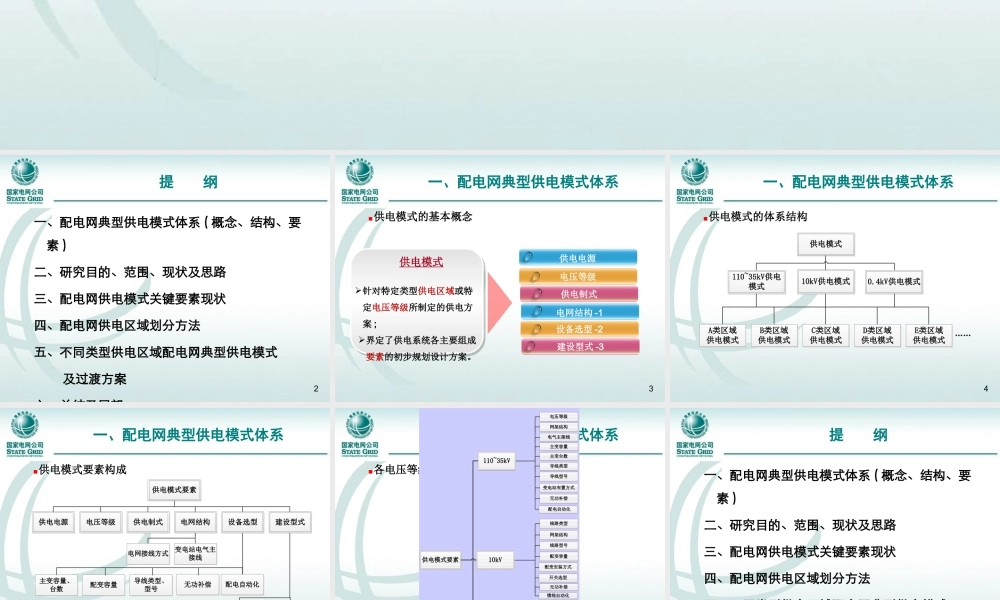Viewport: 1000px width, 600px height.
Task: Click the State Grid logo on the first 提纲 slide
Action: [26, 180]
